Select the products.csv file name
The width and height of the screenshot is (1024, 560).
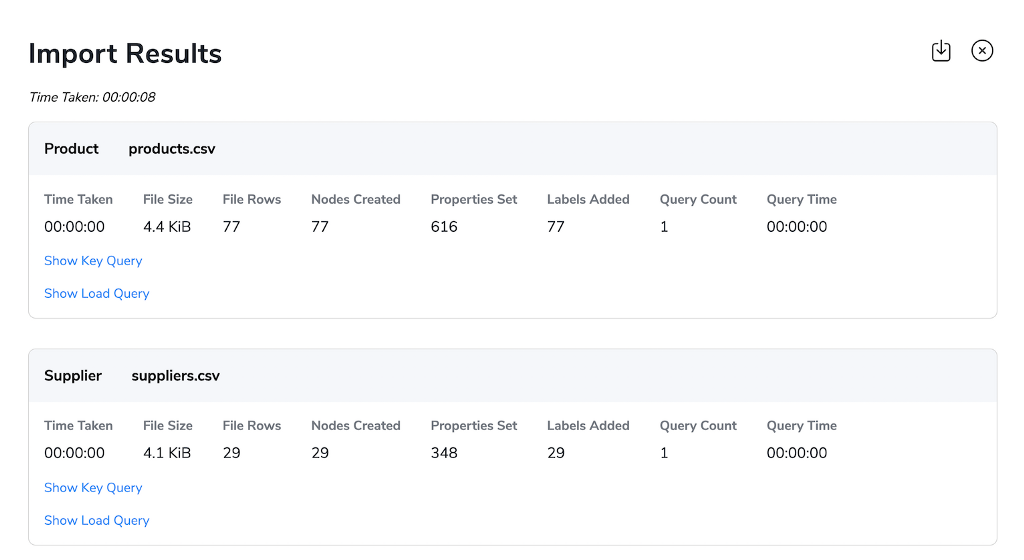(x=172, y=149)
